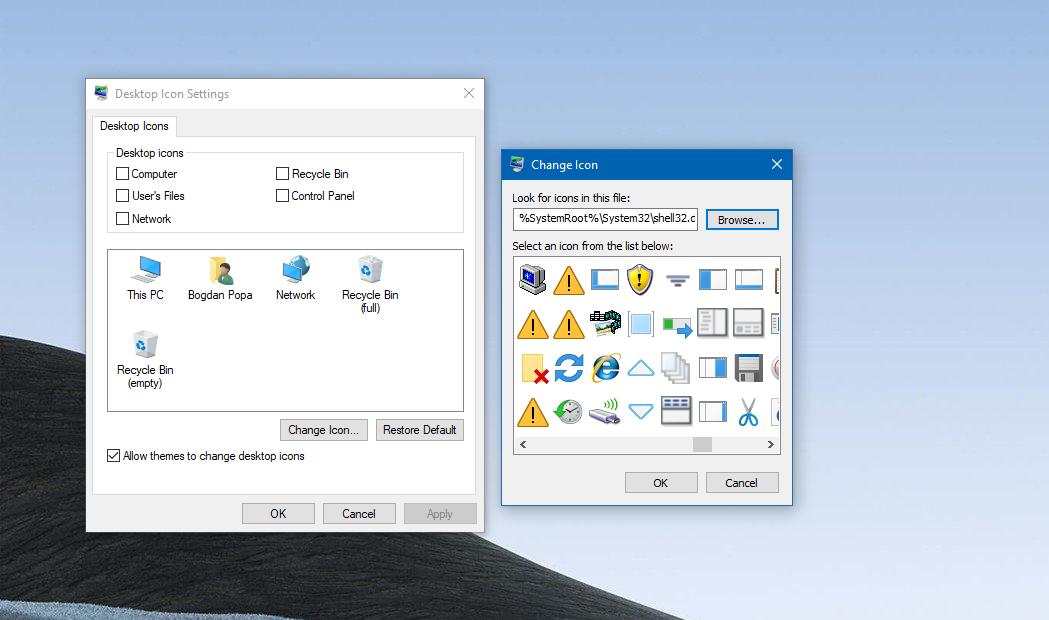Pick the blue scissors icon
The height and width of the screenshot is (620, 1049).
click(748, 411)
